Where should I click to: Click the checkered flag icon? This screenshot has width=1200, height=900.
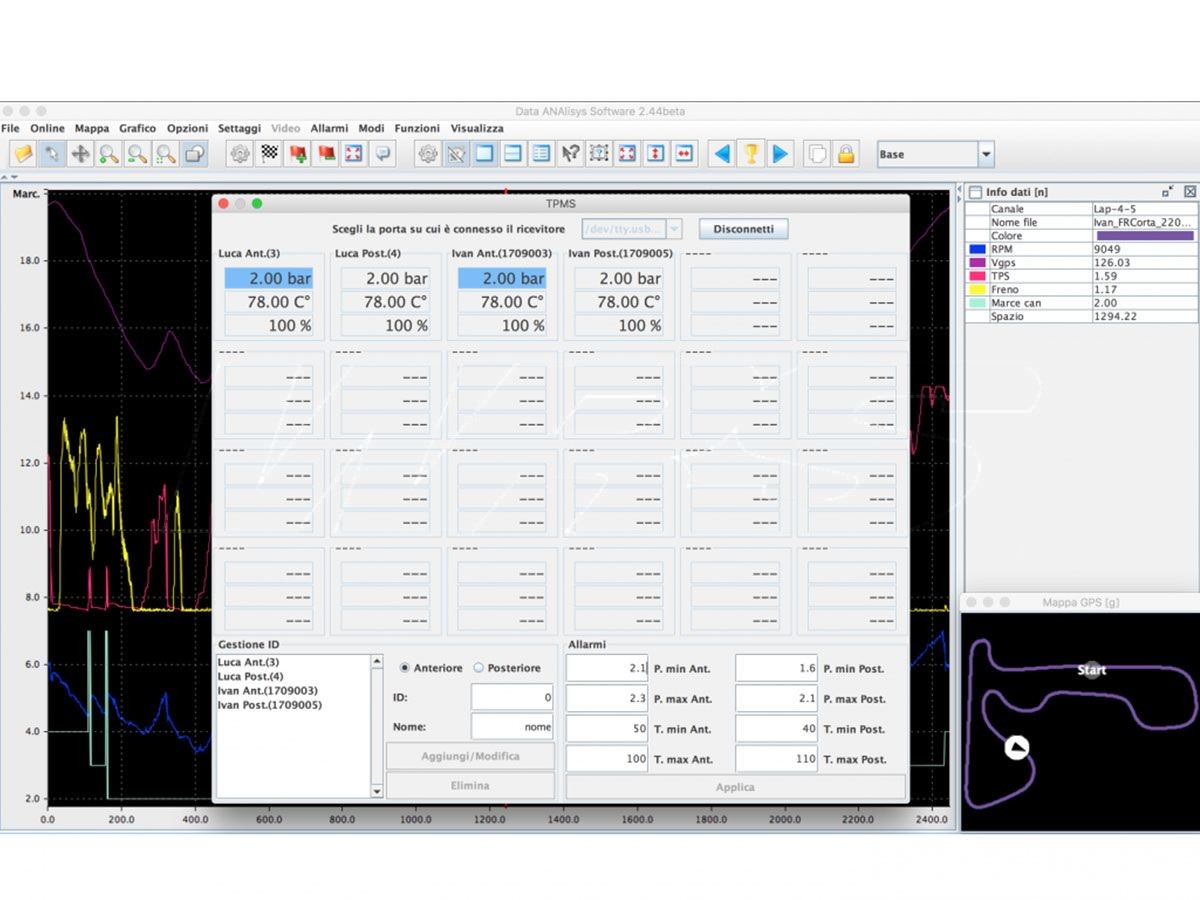(269, 154)
